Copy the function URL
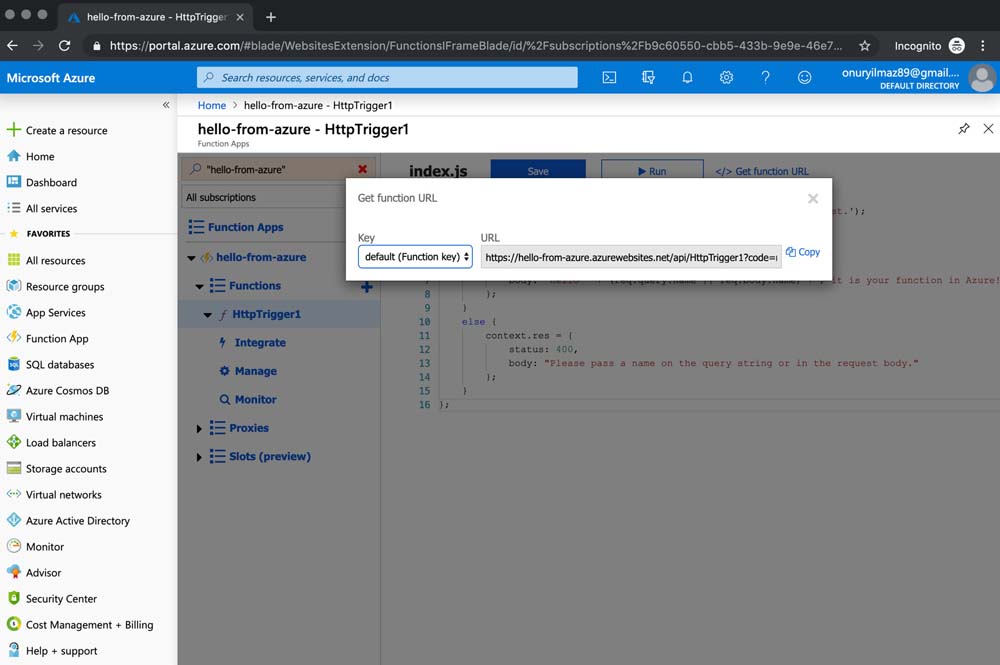1000x665 pixels. click(803, 252)
